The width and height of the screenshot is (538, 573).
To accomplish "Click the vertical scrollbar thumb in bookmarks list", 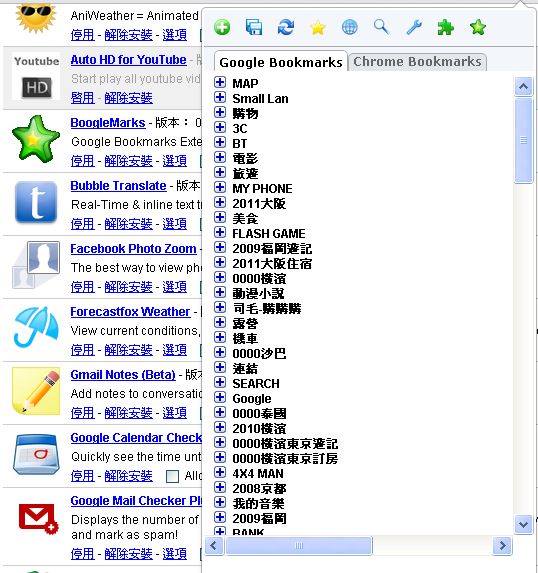I will pos(523,141).
